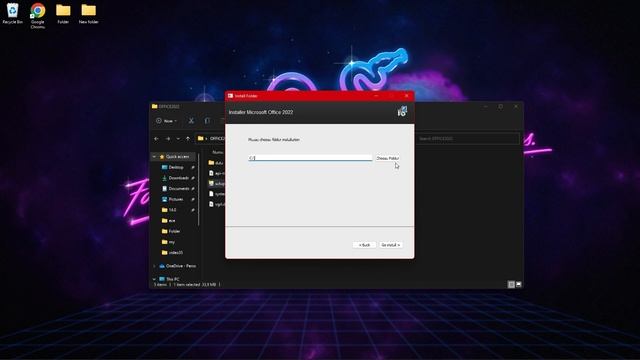
Task: Switch Explorer to the large icons view
Action: tap(518, 284)
